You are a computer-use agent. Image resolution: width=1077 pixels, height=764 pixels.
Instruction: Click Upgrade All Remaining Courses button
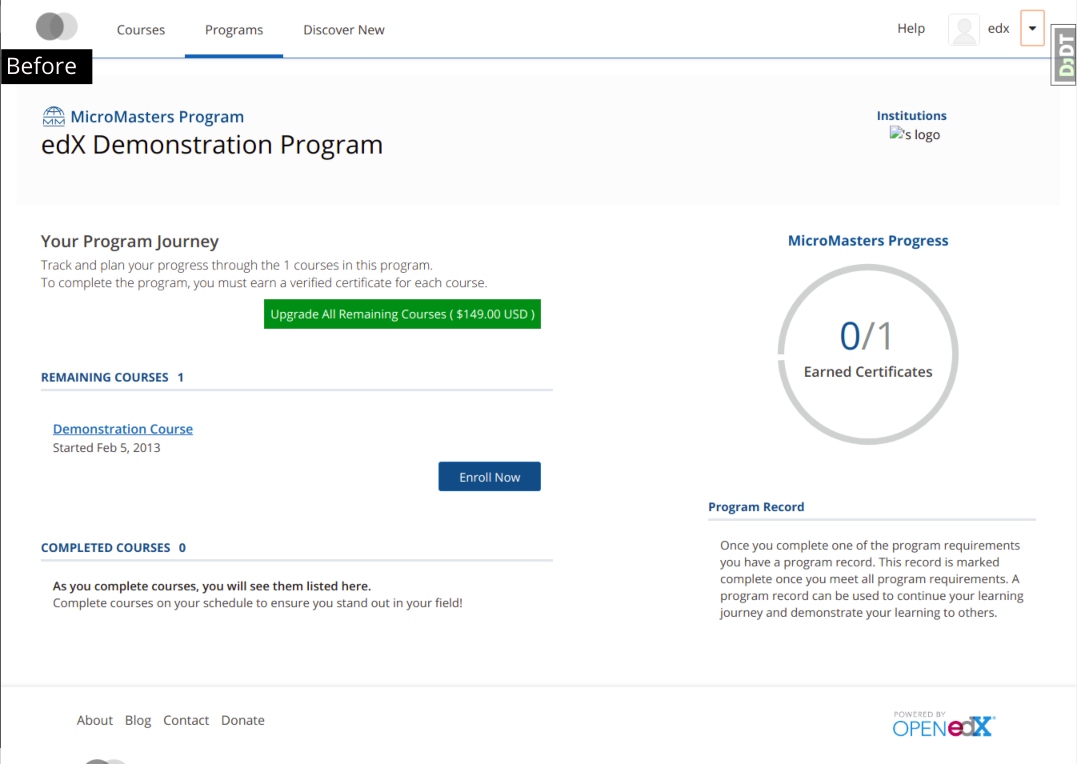pos(402,314)
